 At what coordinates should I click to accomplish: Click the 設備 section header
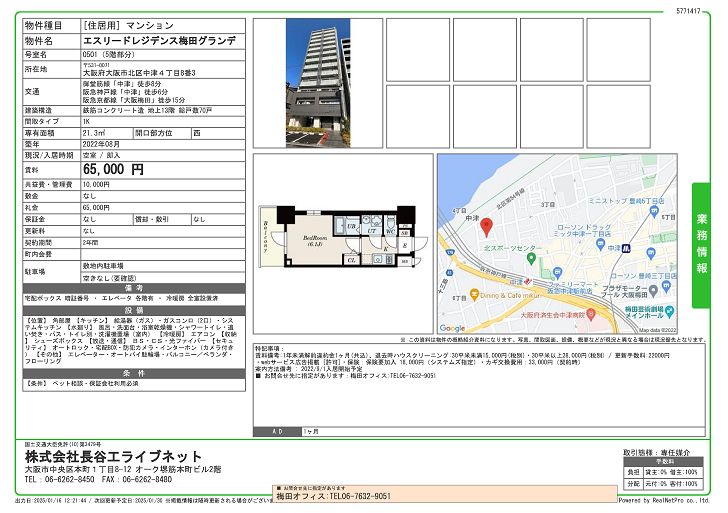[x=134, y=311]
